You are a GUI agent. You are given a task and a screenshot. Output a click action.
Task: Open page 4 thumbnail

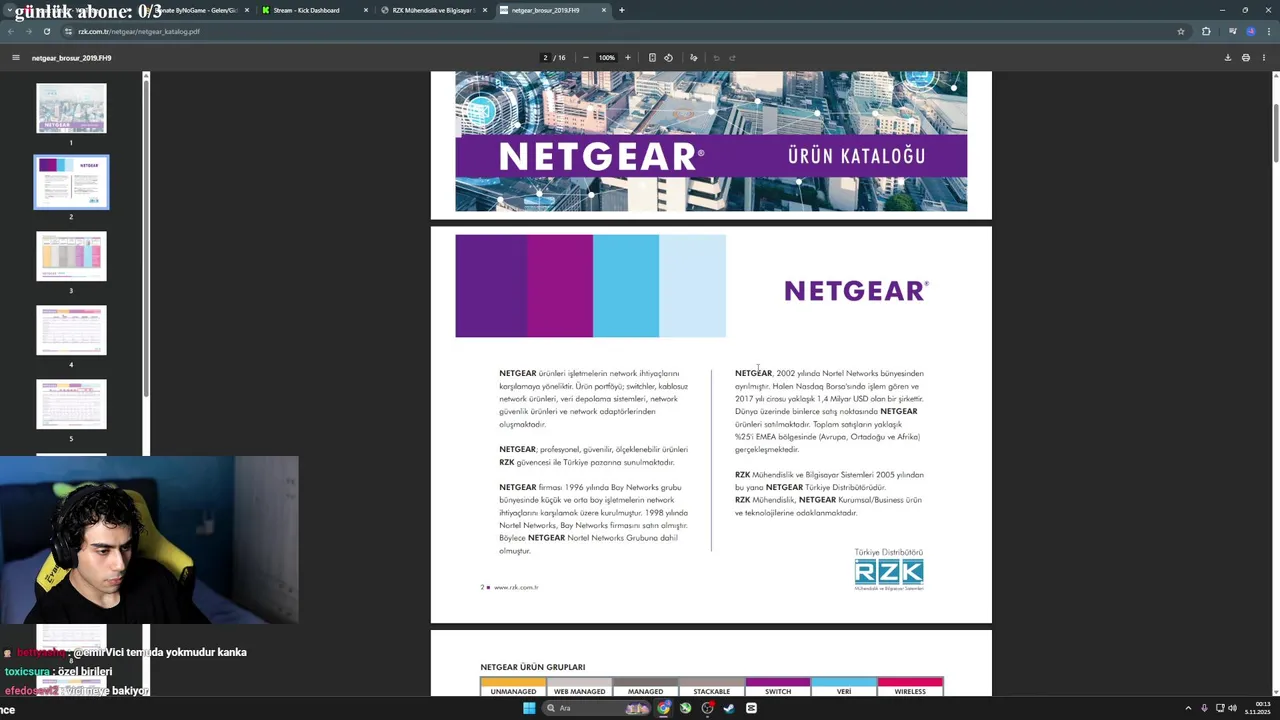(71, 330)
